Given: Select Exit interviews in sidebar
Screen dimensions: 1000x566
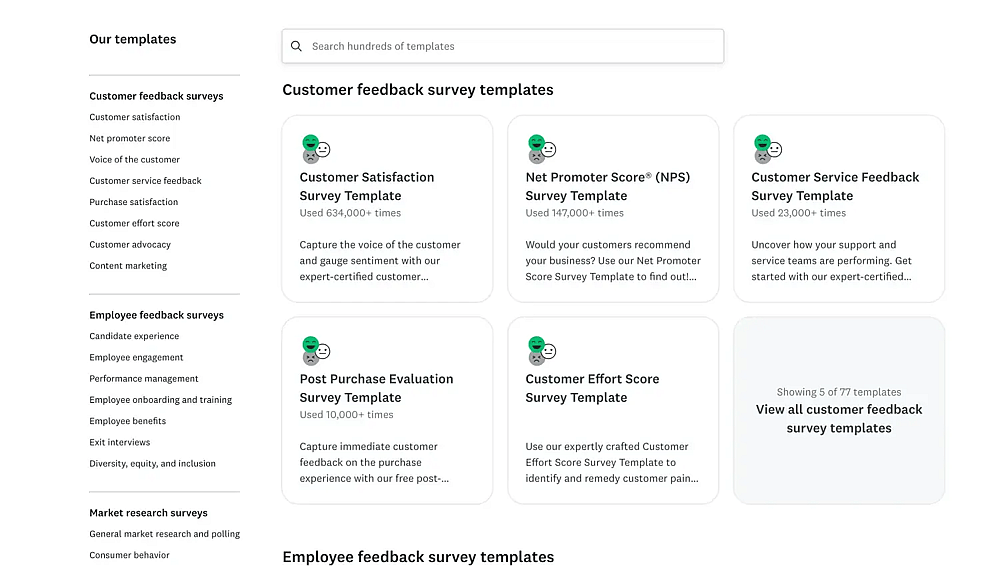Looking at the screenshot, I should point(120,442).
